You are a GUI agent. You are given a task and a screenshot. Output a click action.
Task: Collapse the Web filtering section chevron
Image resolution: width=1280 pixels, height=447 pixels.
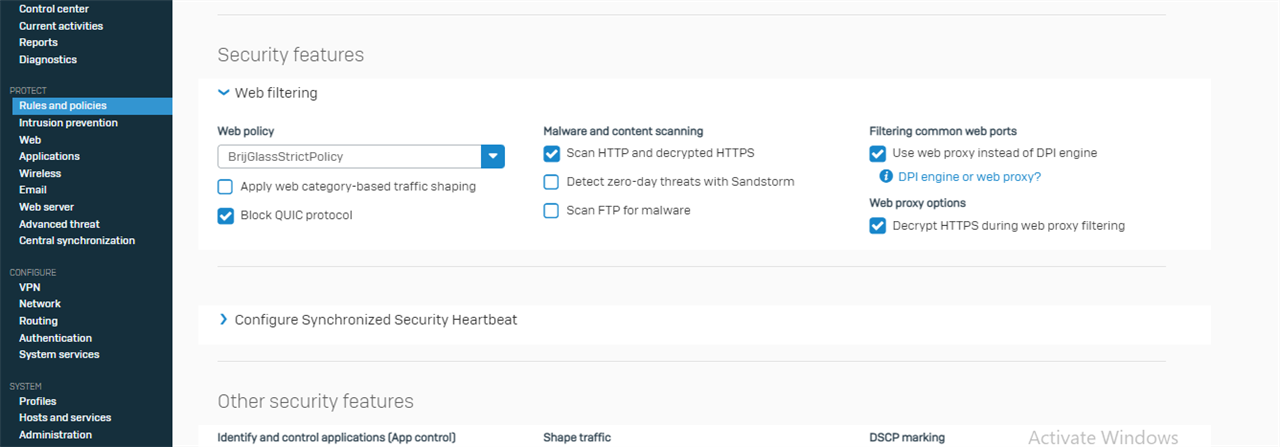(x=224, y=93)
